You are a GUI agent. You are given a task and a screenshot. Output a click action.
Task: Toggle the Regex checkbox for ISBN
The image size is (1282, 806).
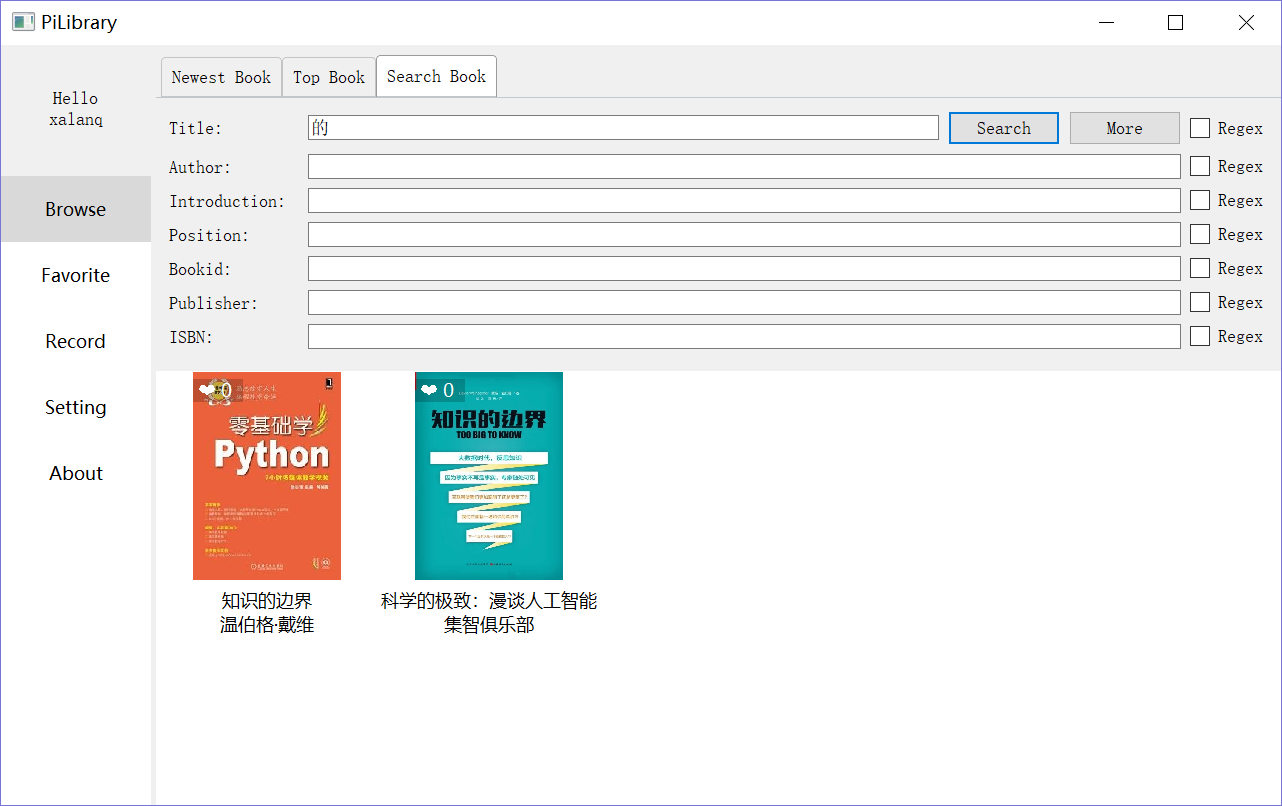click(x=1200, y=336)
